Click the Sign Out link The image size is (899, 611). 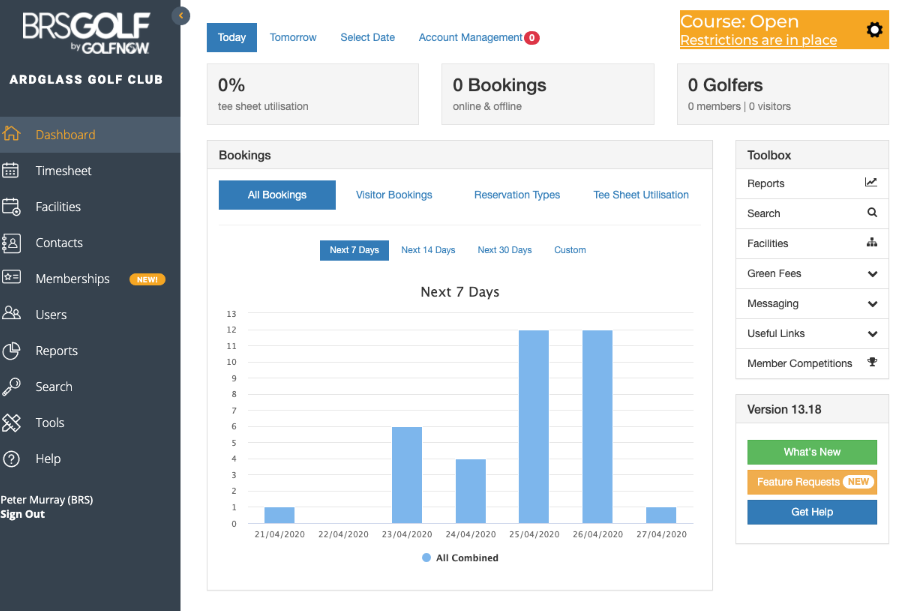[22, 514]
